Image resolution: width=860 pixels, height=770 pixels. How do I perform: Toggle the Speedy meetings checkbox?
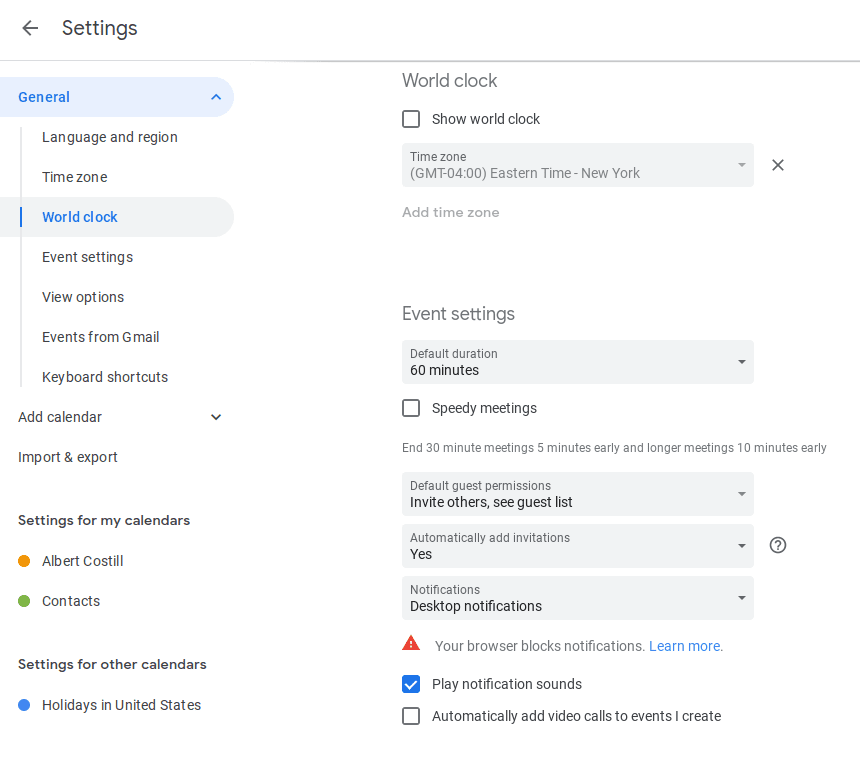pyautogui.click(x=411, y=408)
